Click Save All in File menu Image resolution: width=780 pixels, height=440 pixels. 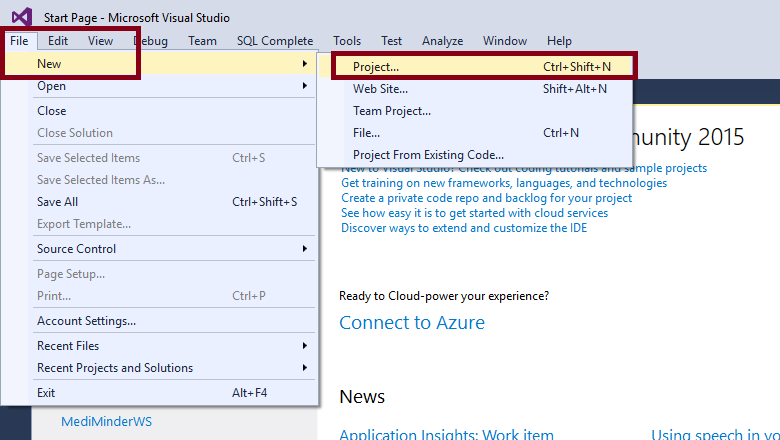click(x=57, y=202)
